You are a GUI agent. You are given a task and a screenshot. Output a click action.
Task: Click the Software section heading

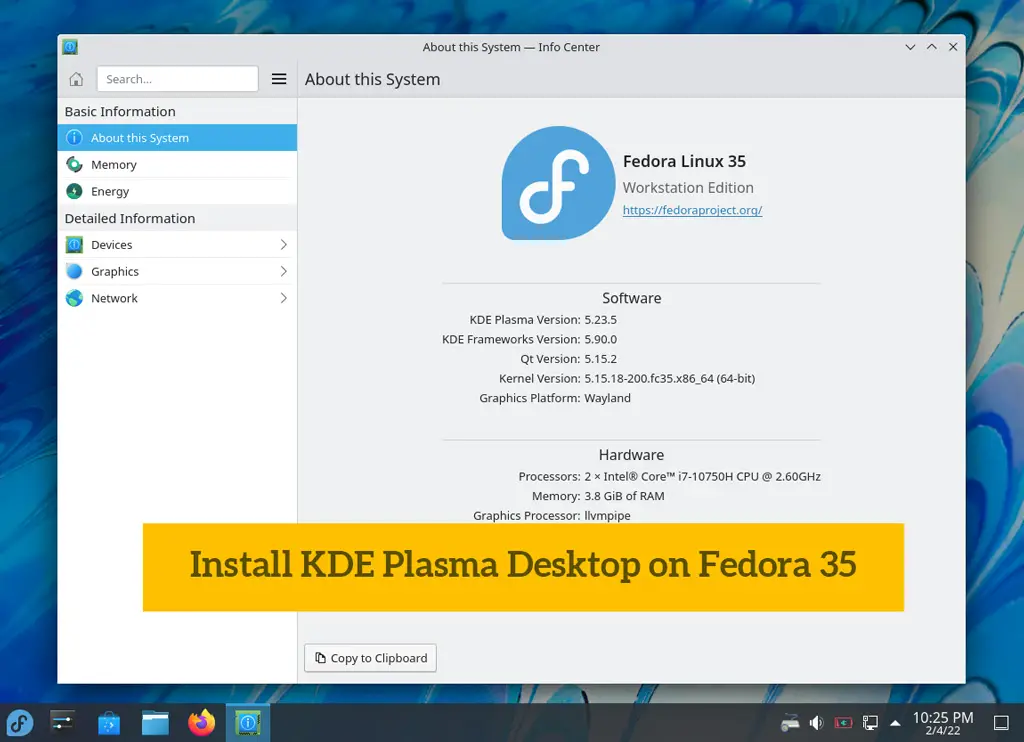point(632,298)
